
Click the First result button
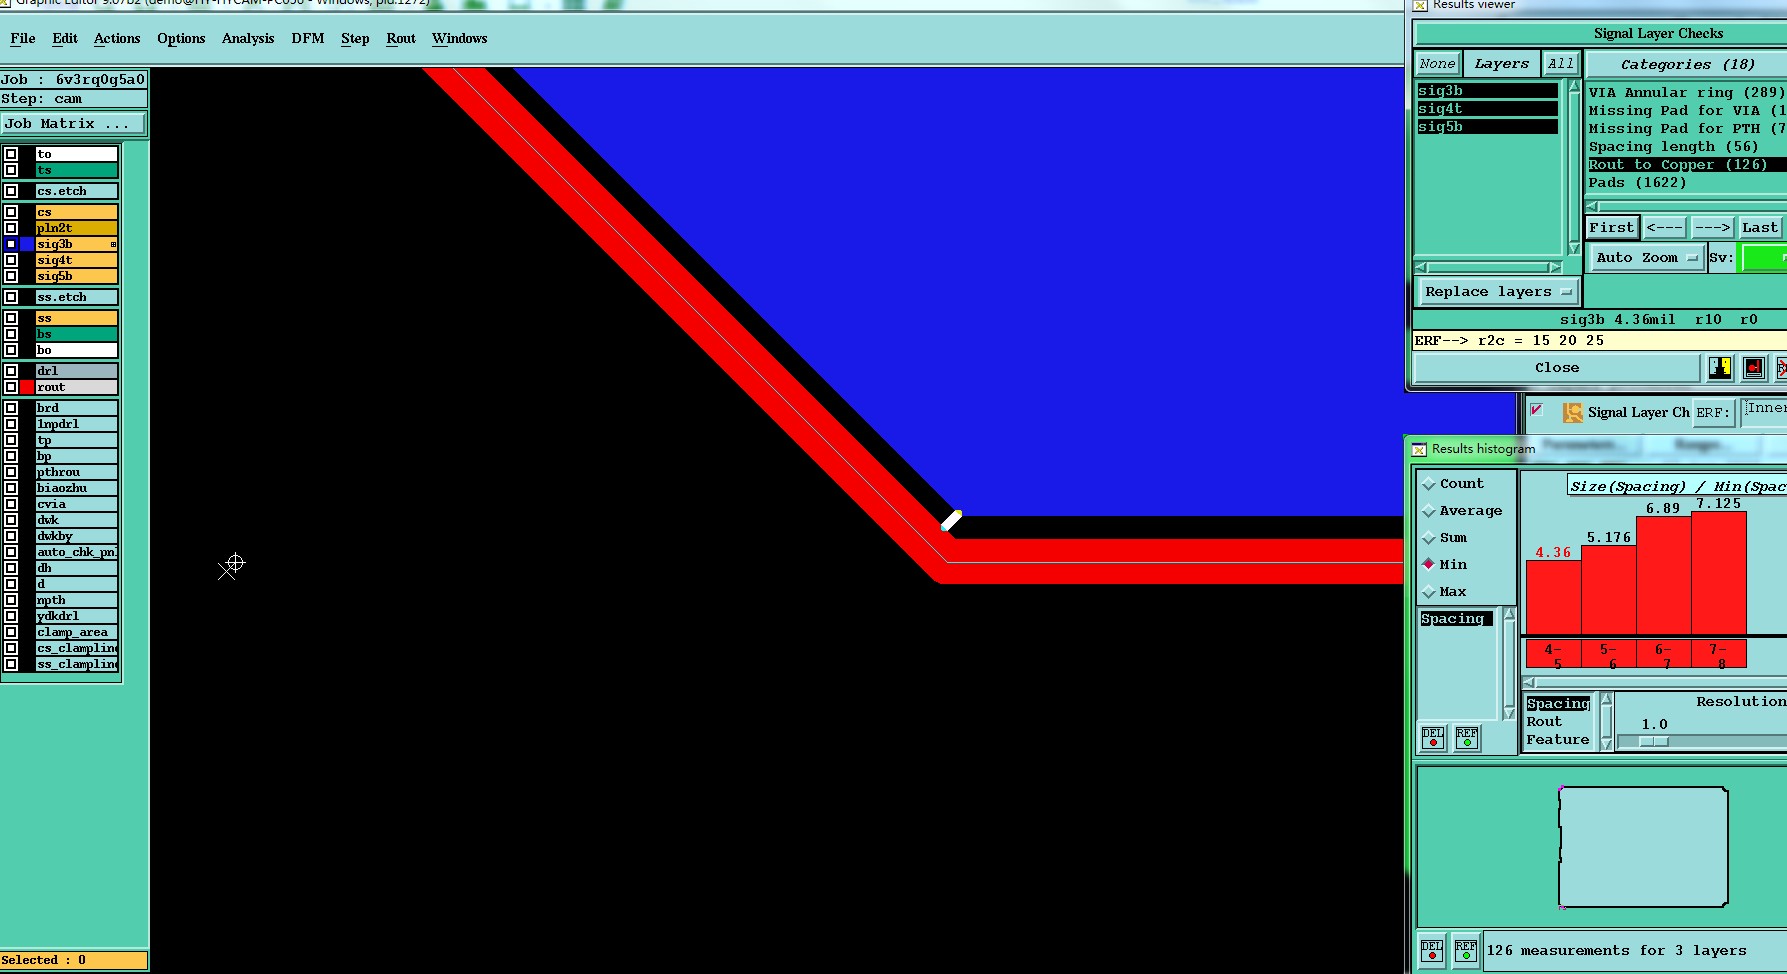(x=1612, y=227)
